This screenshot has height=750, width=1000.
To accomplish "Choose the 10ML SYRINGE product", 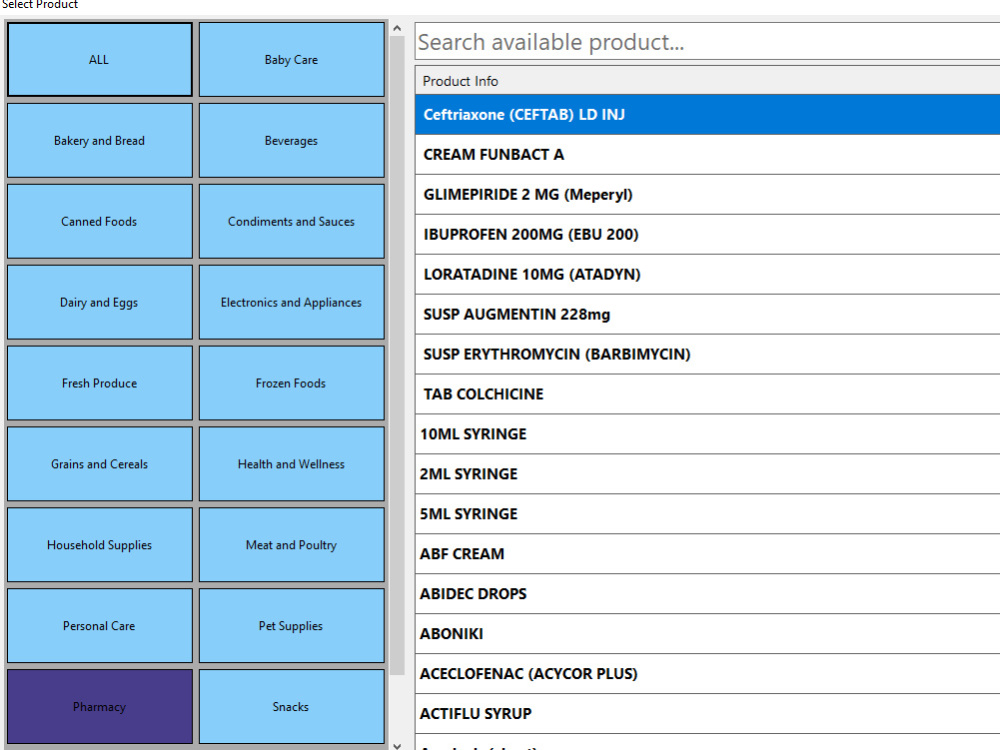I will click(x=707, y=434).
